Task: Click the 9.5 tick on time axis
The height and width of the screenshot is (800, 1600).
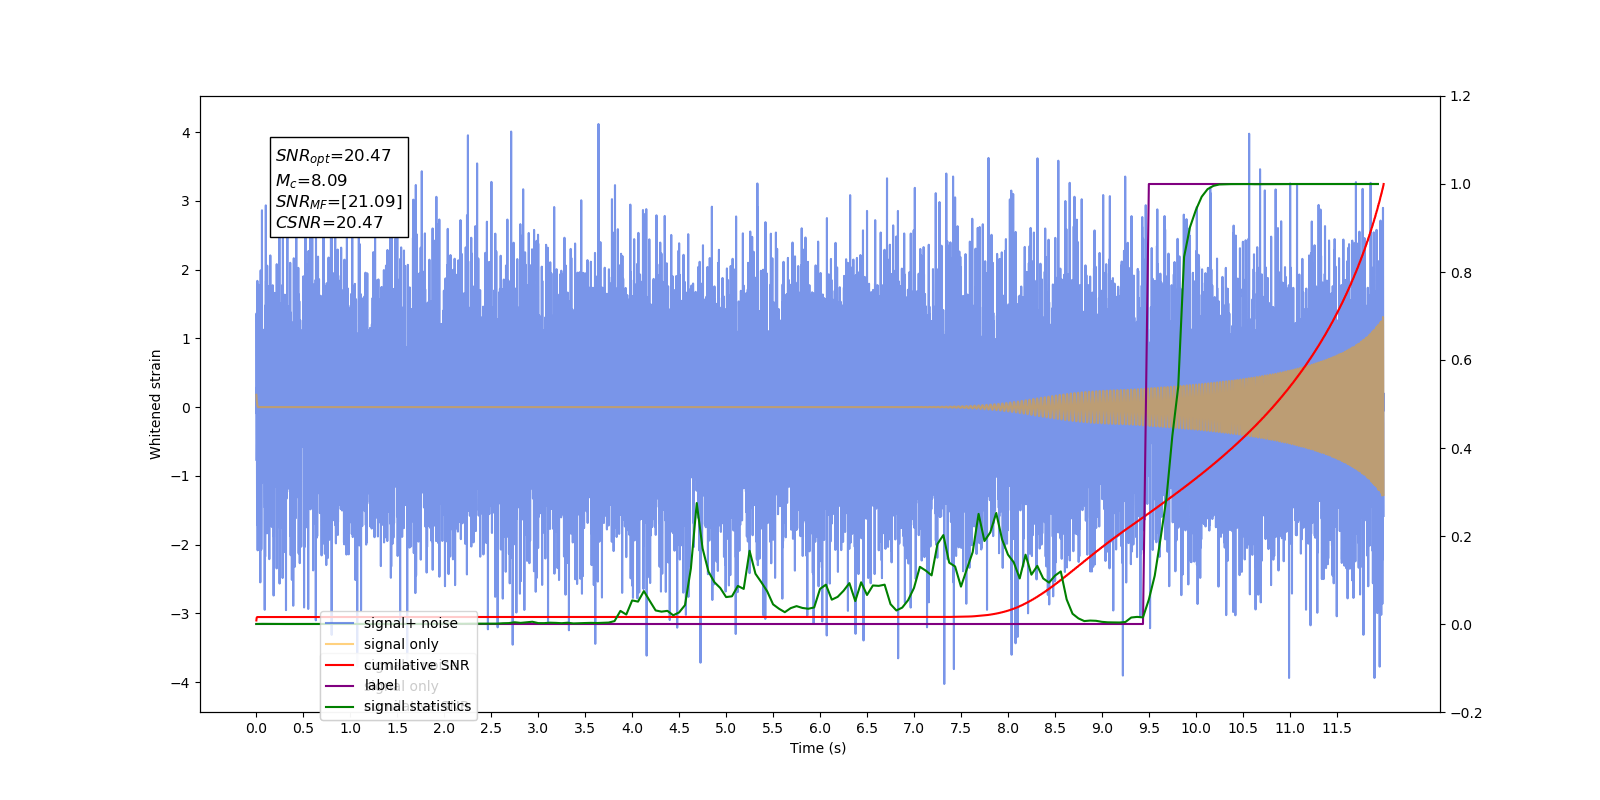Action: 1149,728
